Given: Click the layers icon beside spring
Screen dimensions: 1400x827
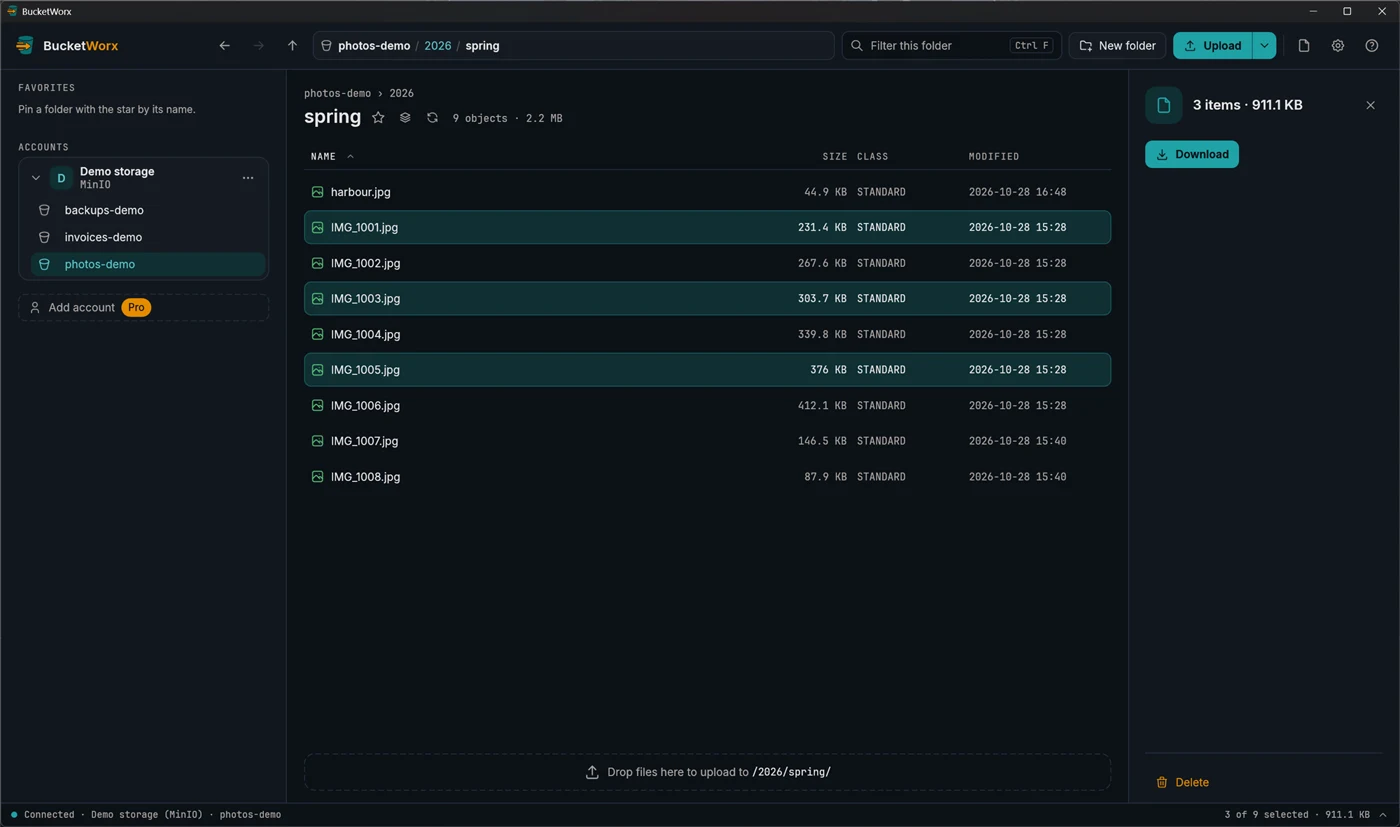Looking at the screenshot, I should click(x=405, y=117).
